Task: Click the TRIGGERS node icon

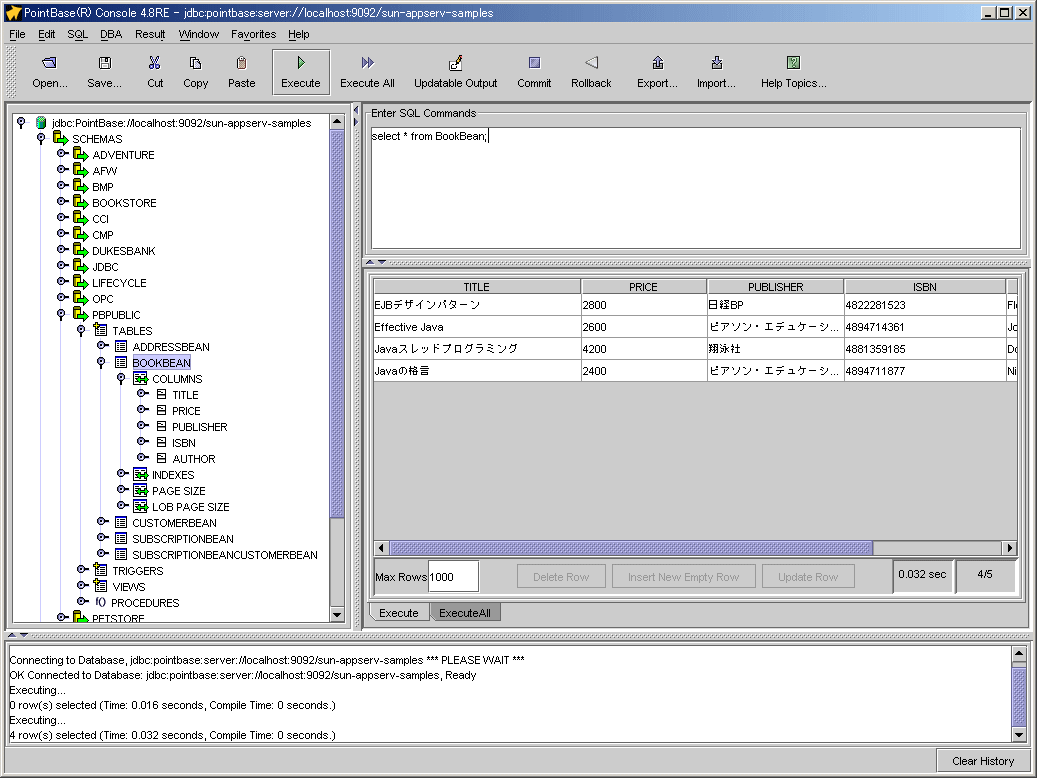Action: (101, 570)
